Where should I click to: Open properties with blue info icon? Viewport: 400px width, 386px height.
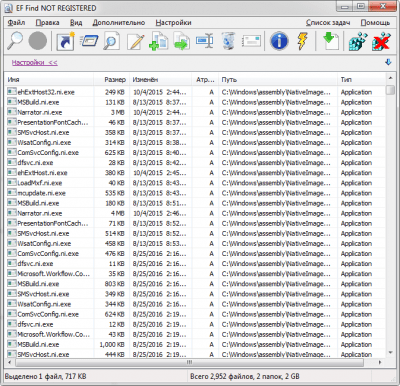tap(279, 41)
